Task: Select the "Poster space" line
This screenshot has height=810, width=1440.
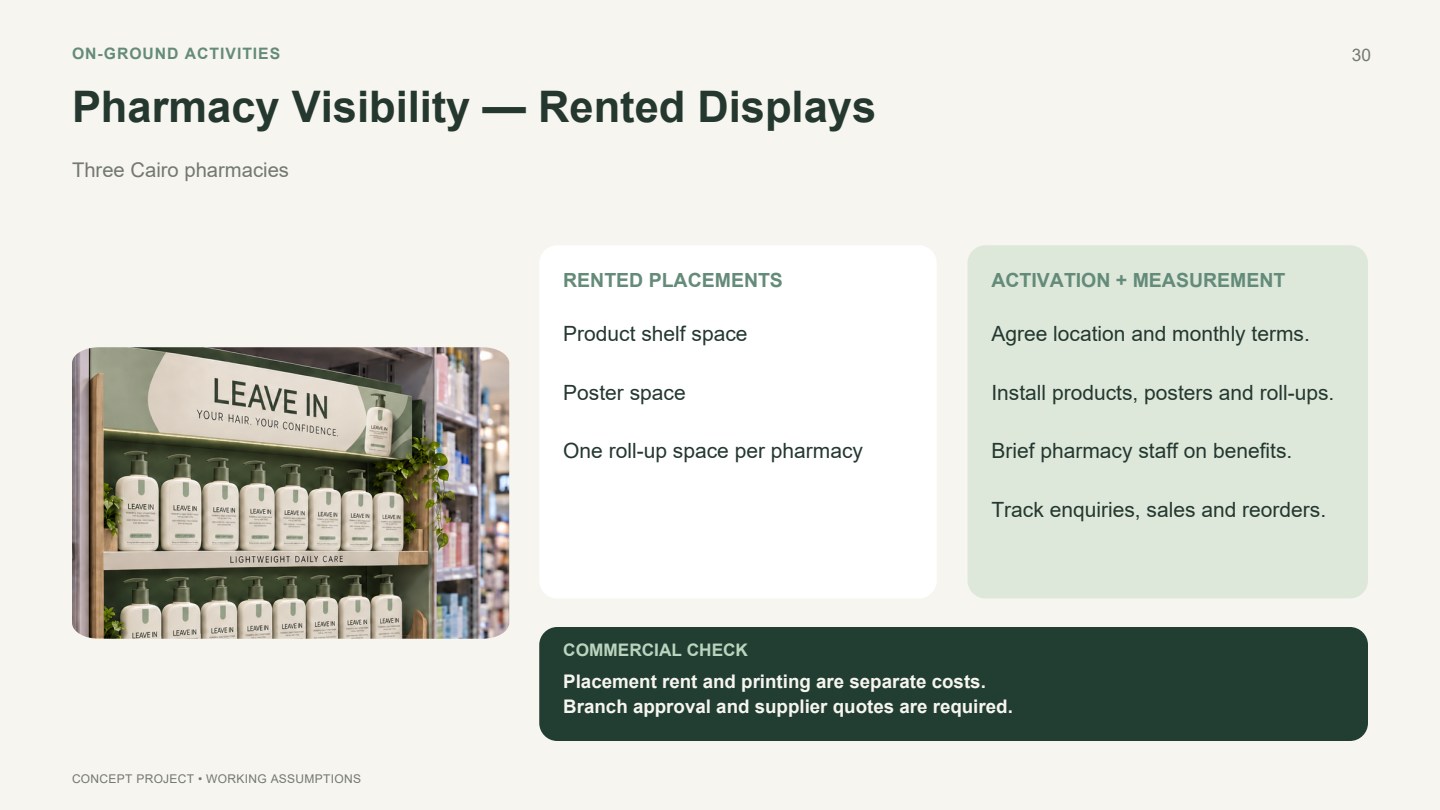Action: tap(624, 393)
